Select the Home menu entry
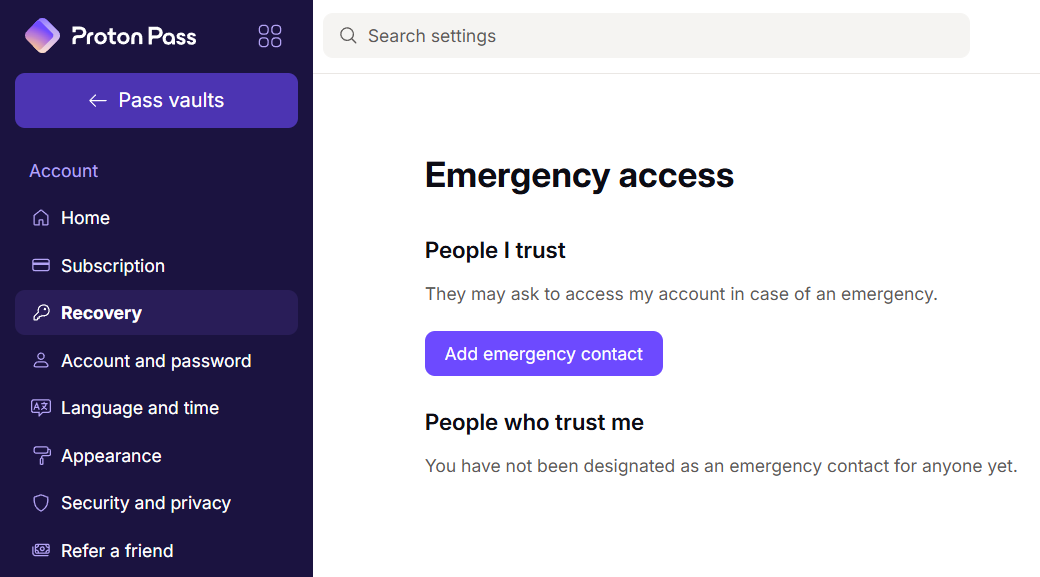 [85, 217]
